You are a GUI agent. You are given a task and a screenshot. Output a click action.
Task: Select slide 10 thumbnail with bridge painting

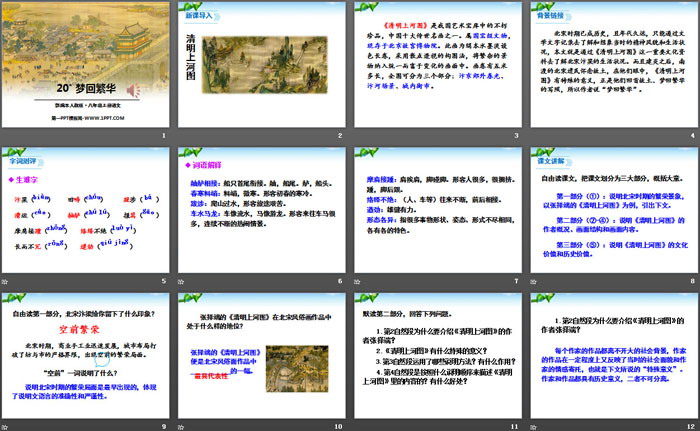262,356
